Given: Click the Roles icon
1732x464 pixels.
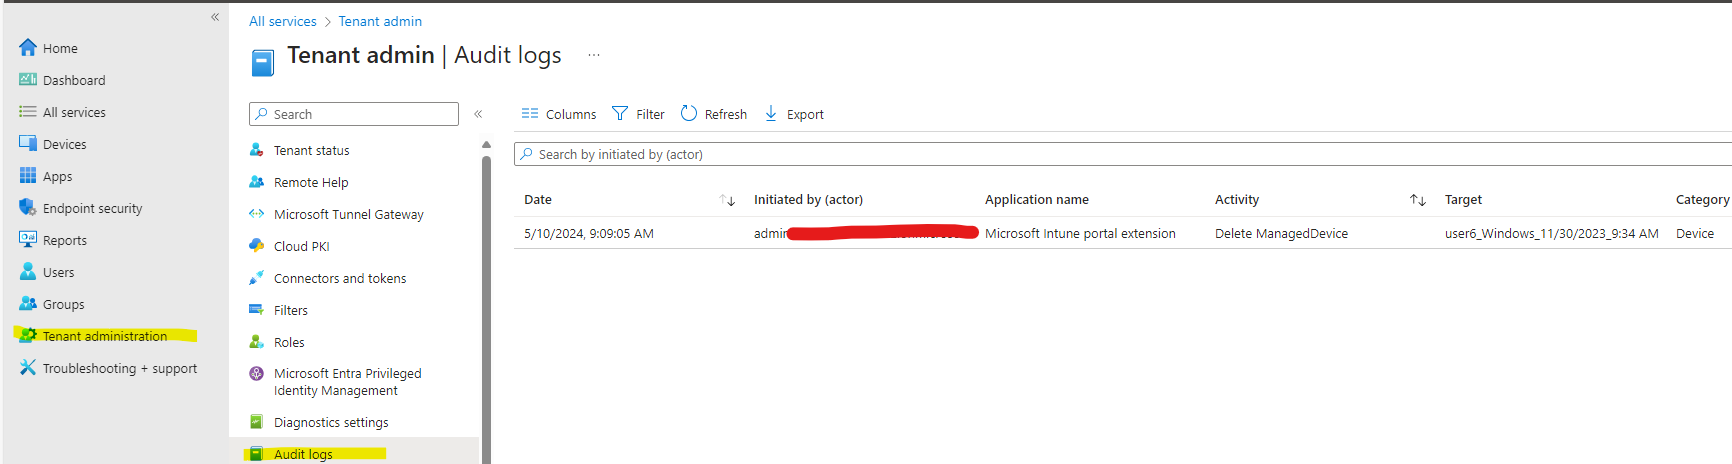Looking at the screenshot, I should point(256,342).
